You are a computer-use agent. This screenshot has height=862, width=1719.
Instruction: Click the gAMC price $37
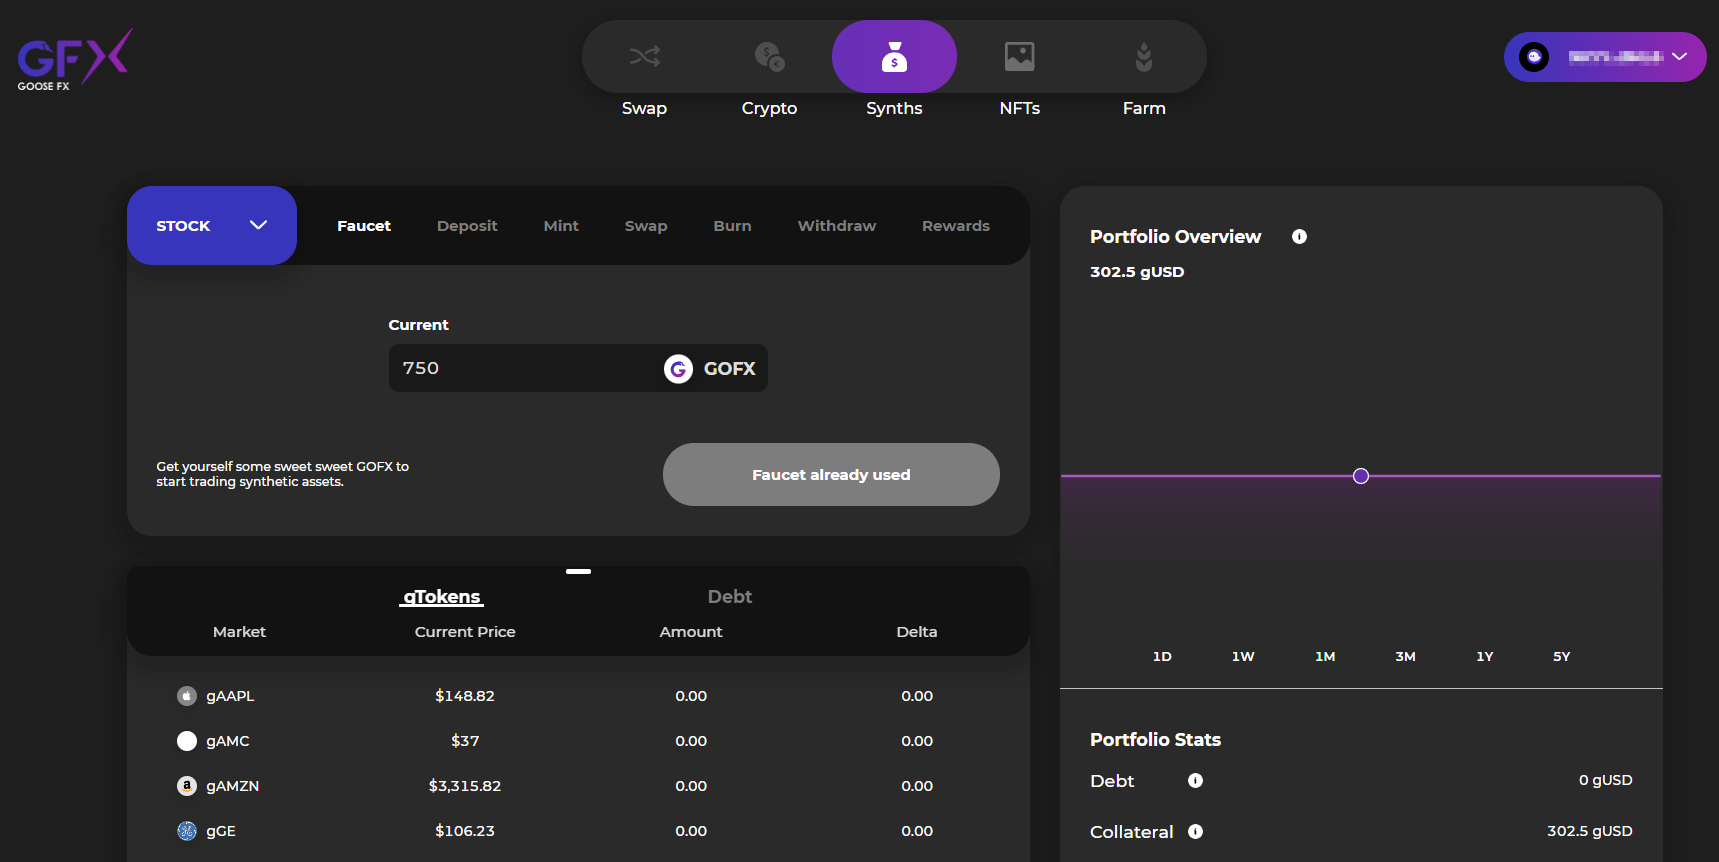(x=465, y=741)
